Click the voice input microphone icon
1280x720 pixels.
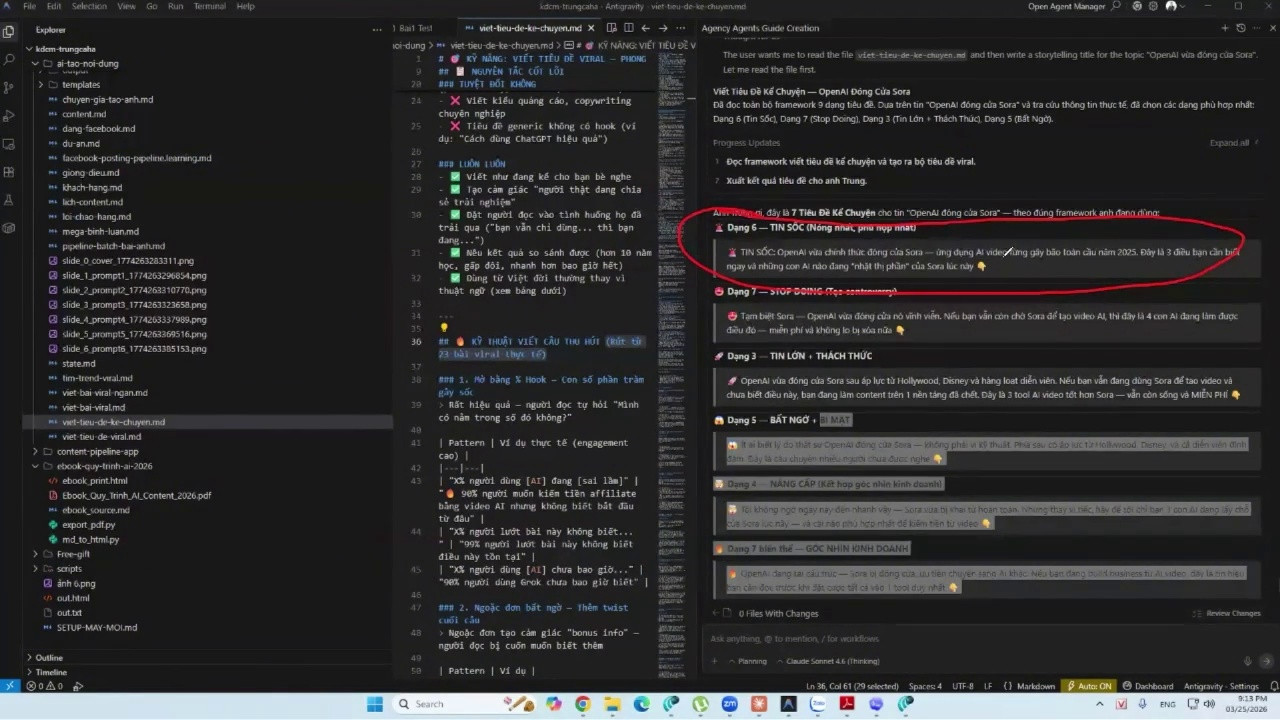[1248, 661]
